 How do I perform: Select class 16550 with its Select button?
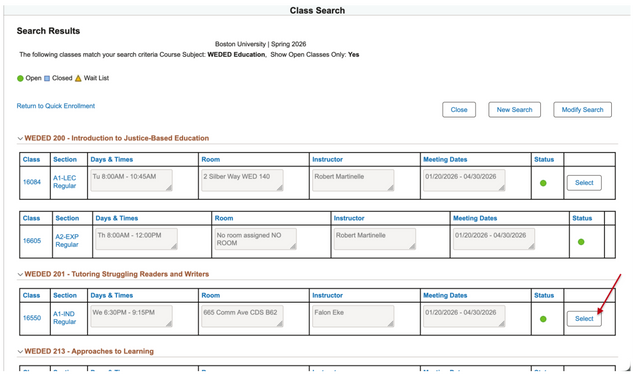pyautogui.click(x=584, y=318)
